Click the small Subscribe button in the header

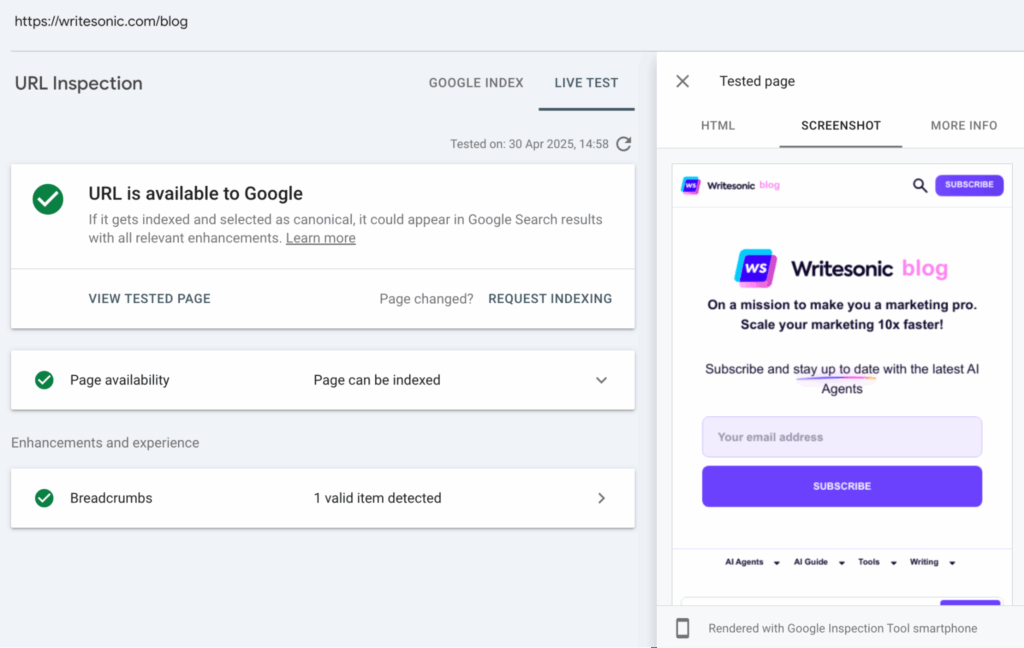click(969, 185)
